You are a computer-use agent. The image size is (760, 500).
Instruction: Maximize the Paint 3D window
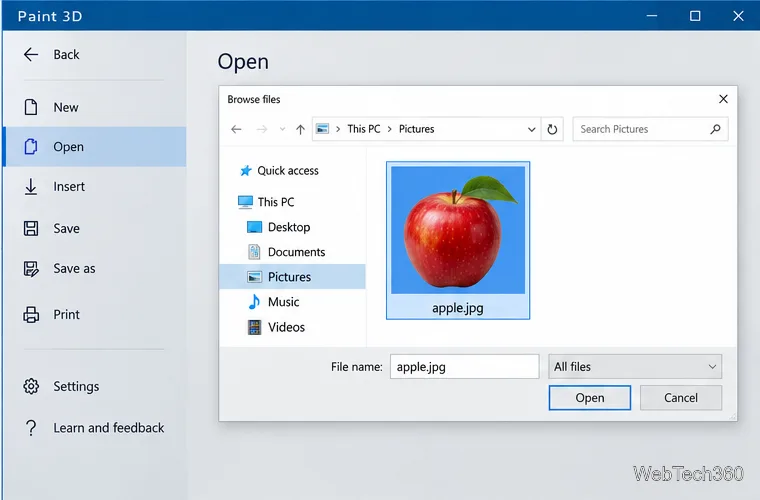point(695,16)
